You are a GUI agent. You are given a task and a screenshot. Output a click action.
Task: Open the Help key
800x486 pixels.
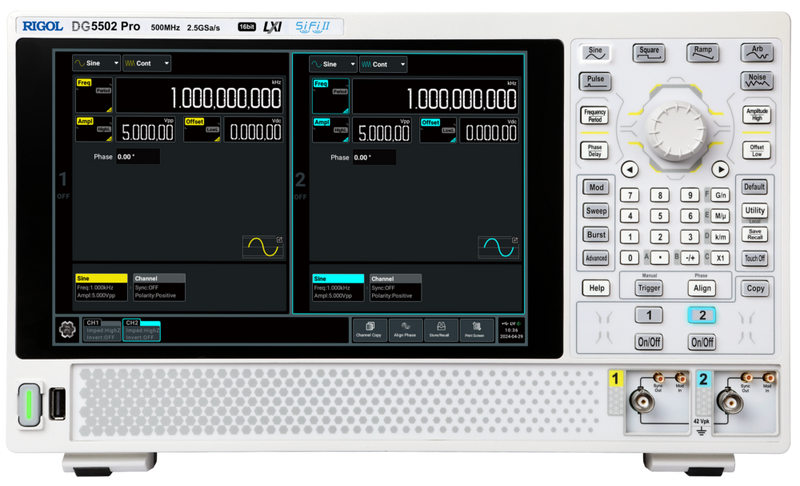pos(596,288)
